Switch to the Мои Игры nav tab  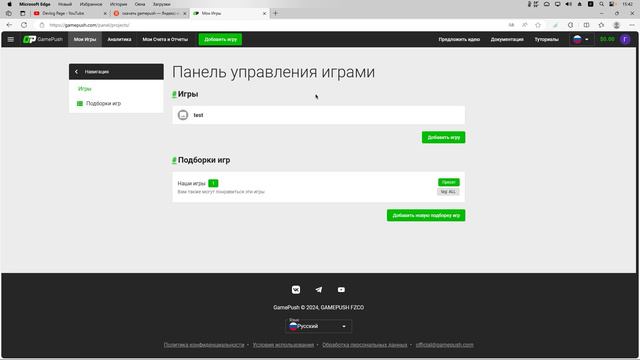pos(85,39)
